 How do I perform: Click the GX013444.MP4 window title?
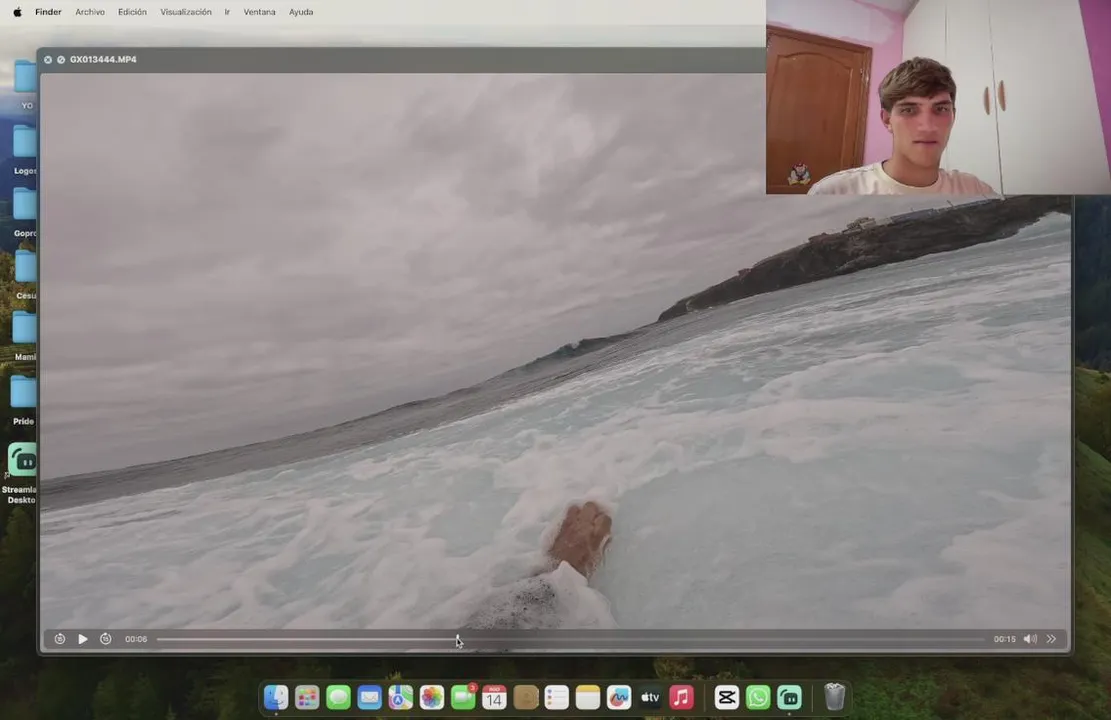click(103, 60)
